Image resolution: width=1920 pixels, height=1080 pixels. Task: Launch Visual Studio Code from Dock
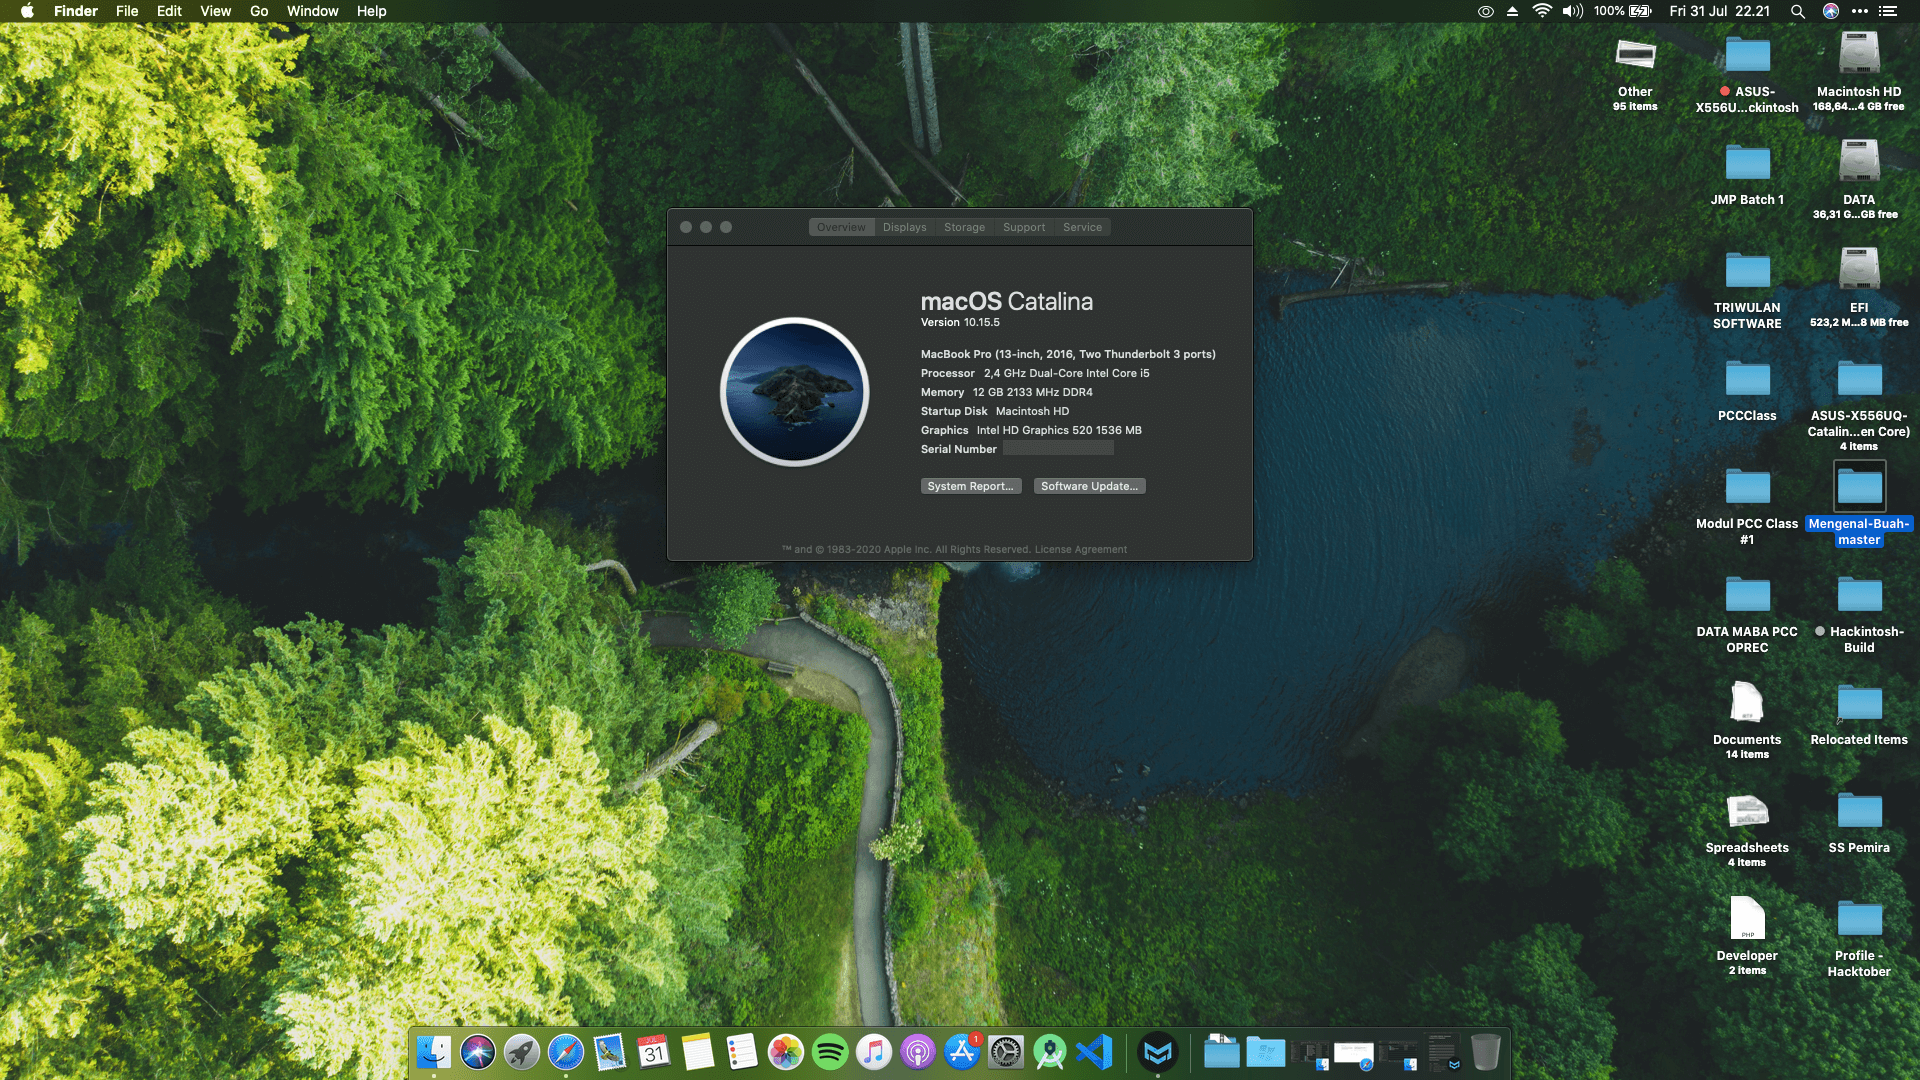1094,1052
